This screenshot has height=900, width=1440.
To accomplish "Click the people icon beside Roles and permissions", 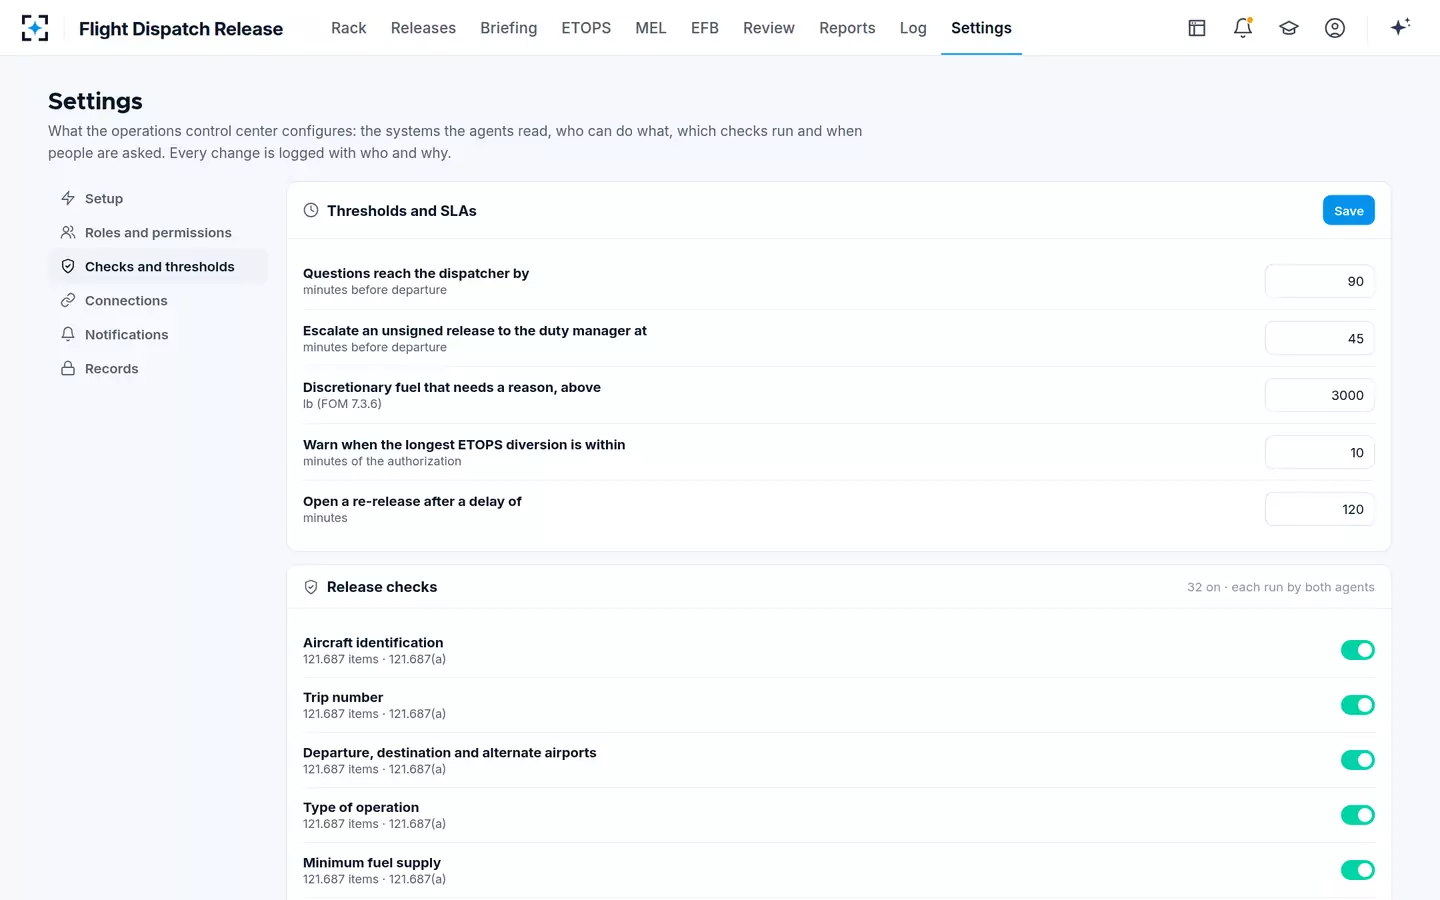I will pyautogui.click(x=68, y=232).
